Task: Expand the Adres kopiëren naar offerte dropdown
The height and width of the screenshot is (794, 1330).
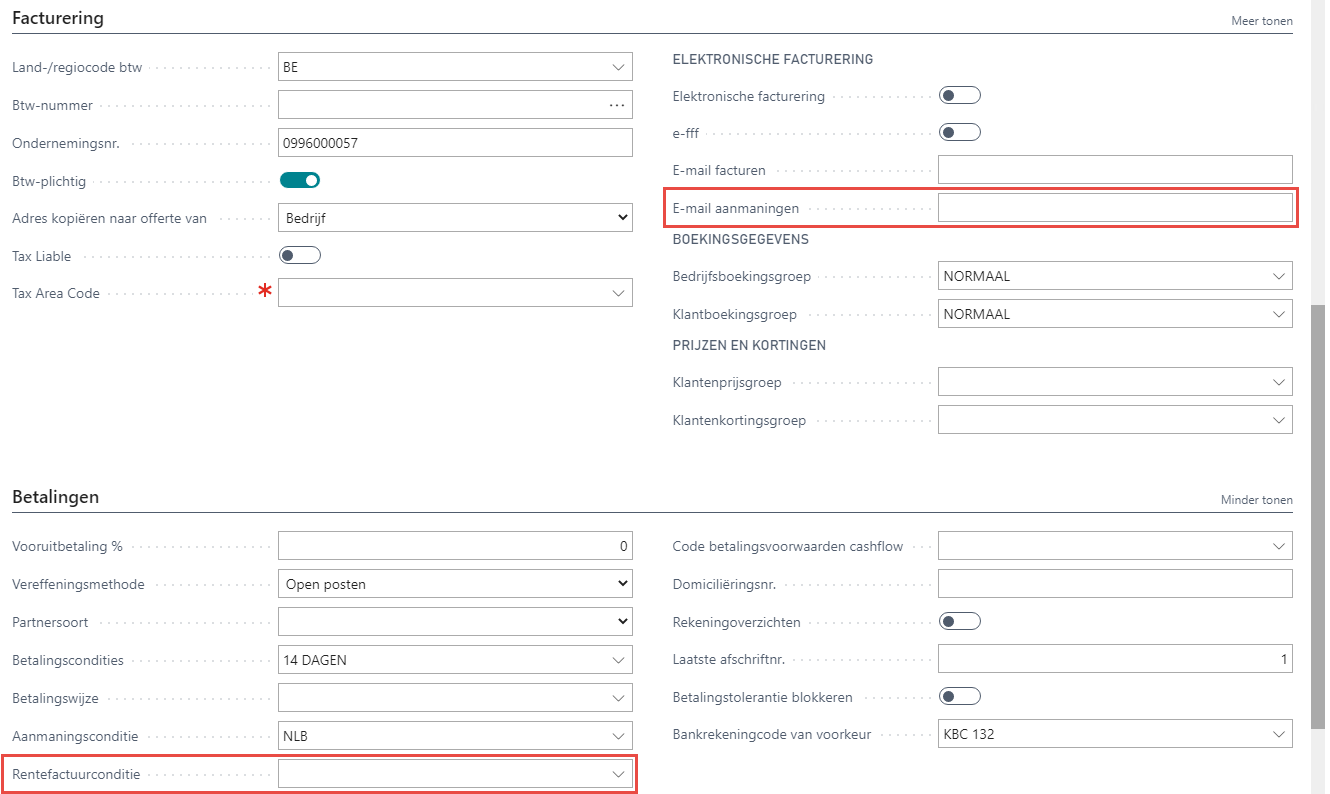Action: [x=623, y=218]
